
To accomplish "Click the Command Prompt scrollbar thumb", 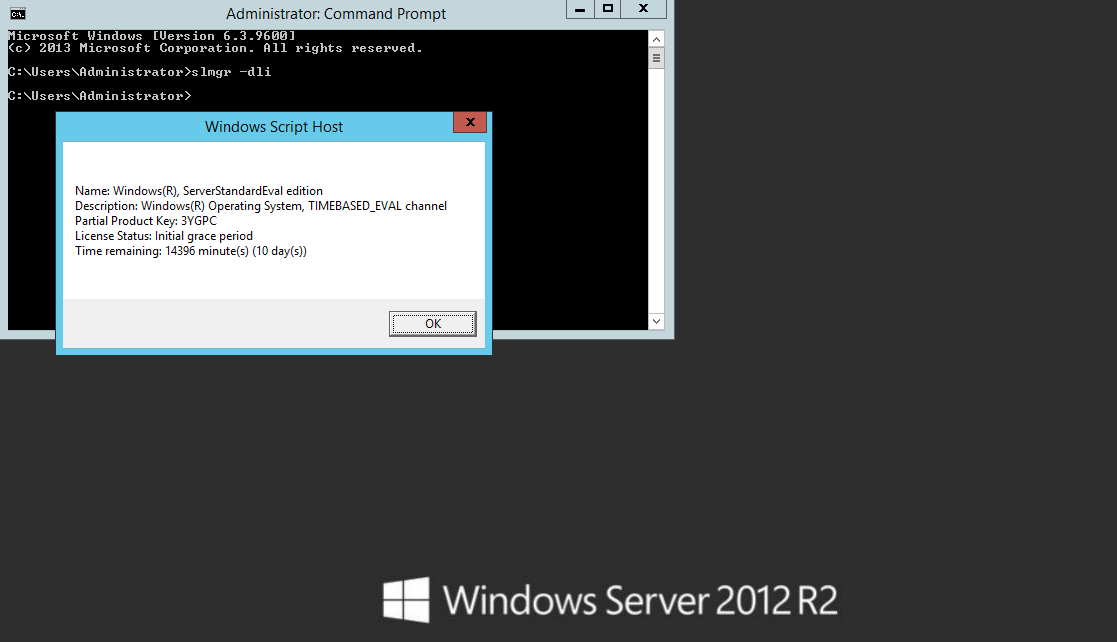I will coord(656,58).
